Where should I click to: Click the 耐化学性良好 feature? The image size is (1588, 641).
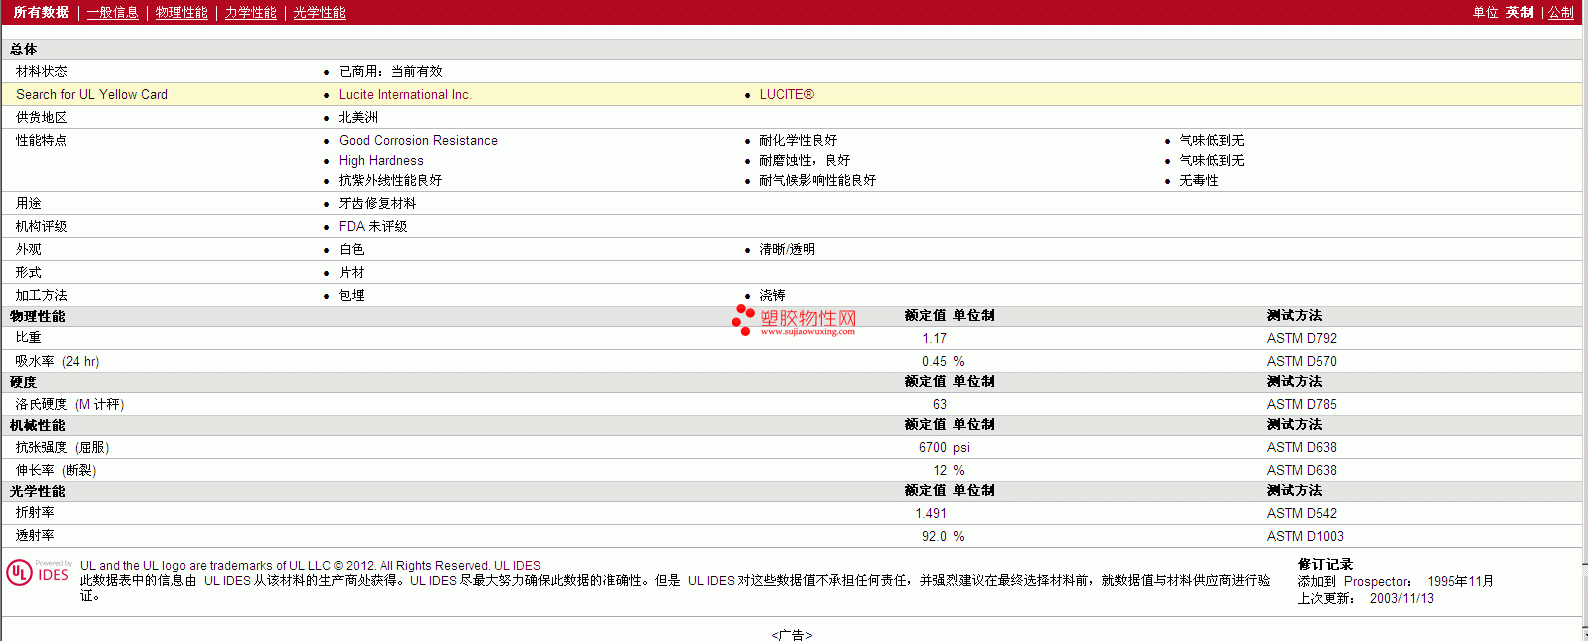click(798, 140)
